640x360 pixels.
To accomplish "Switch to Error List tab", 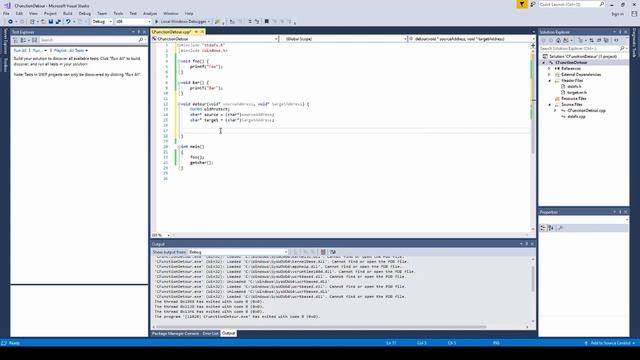I will coord(210,333).
